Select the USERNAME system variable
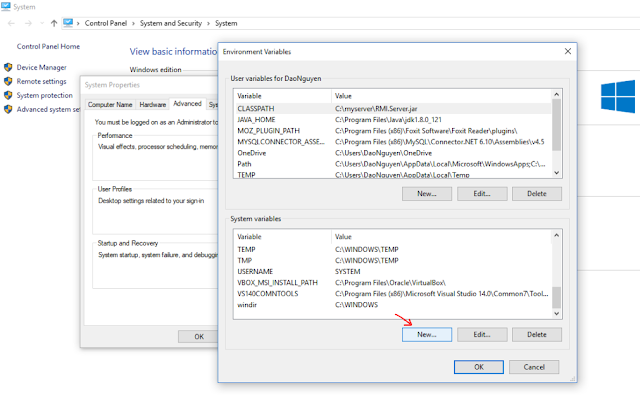This screenshot has height=395, width=640. pos(393,271)
